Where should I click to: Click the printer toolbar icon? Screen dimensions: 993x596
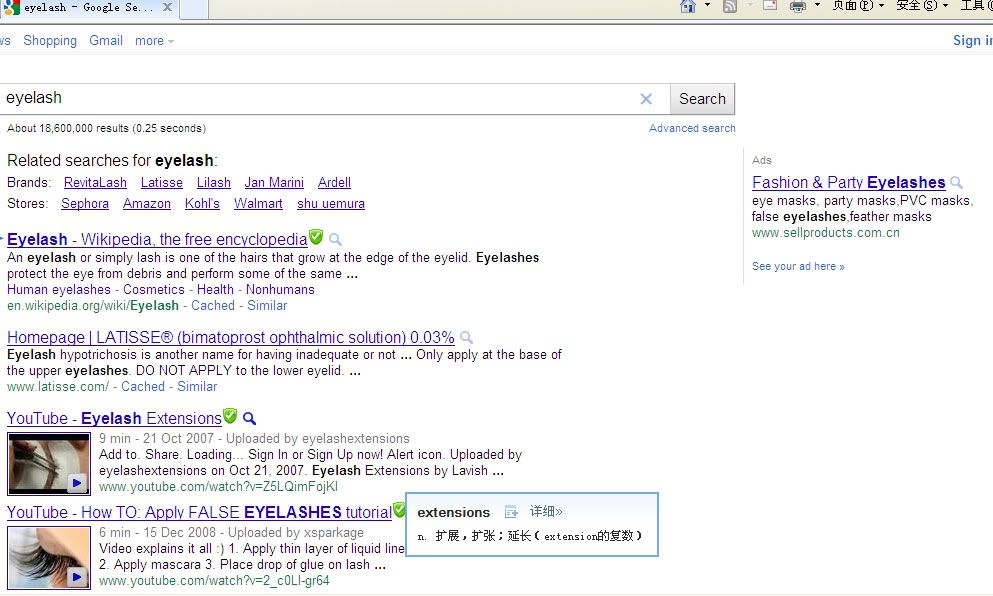[798, 6]
